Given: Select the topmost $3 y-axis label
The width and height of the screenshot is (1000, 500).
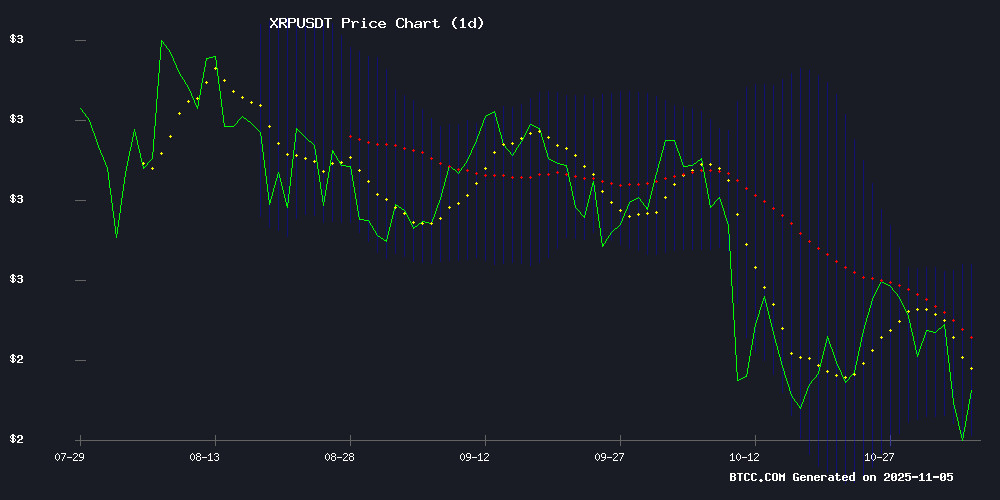Looking at the screenshot, I should 16,39.
